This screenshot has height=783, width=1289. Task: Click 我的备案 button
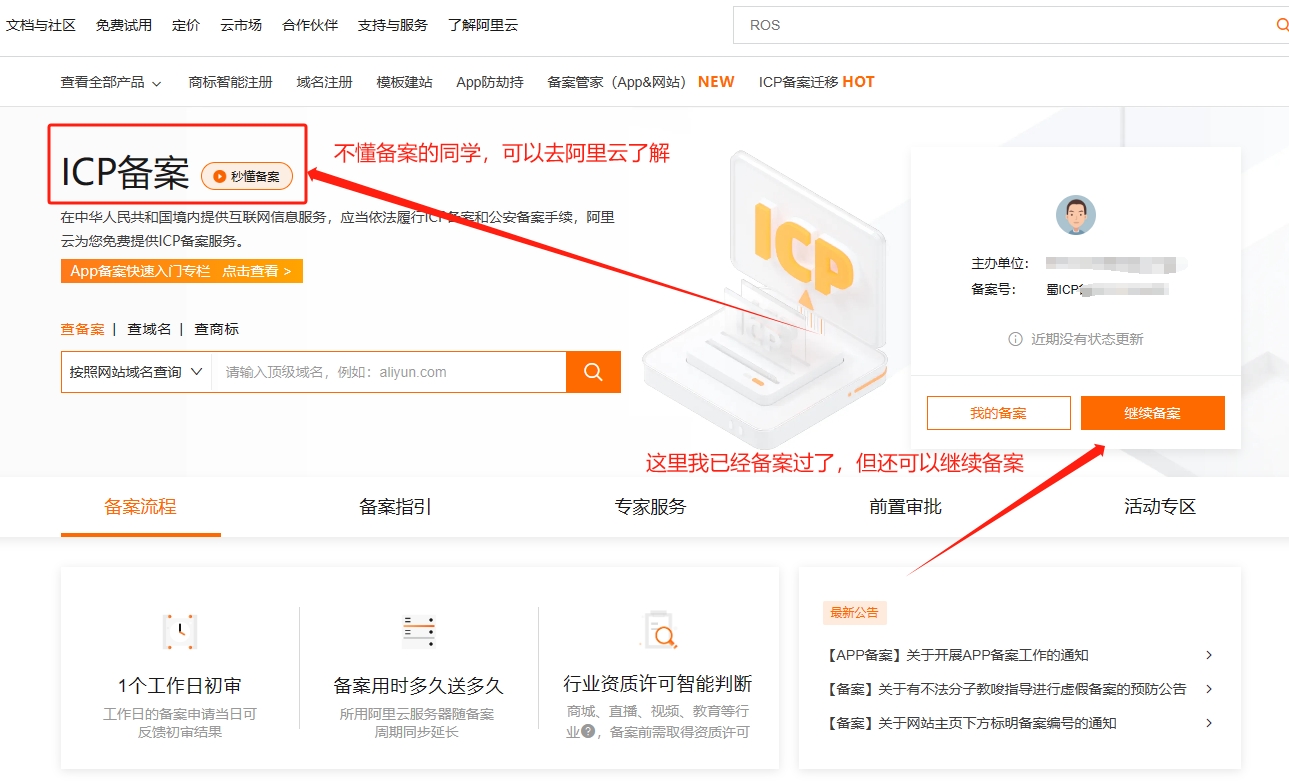tap(998, 413)
